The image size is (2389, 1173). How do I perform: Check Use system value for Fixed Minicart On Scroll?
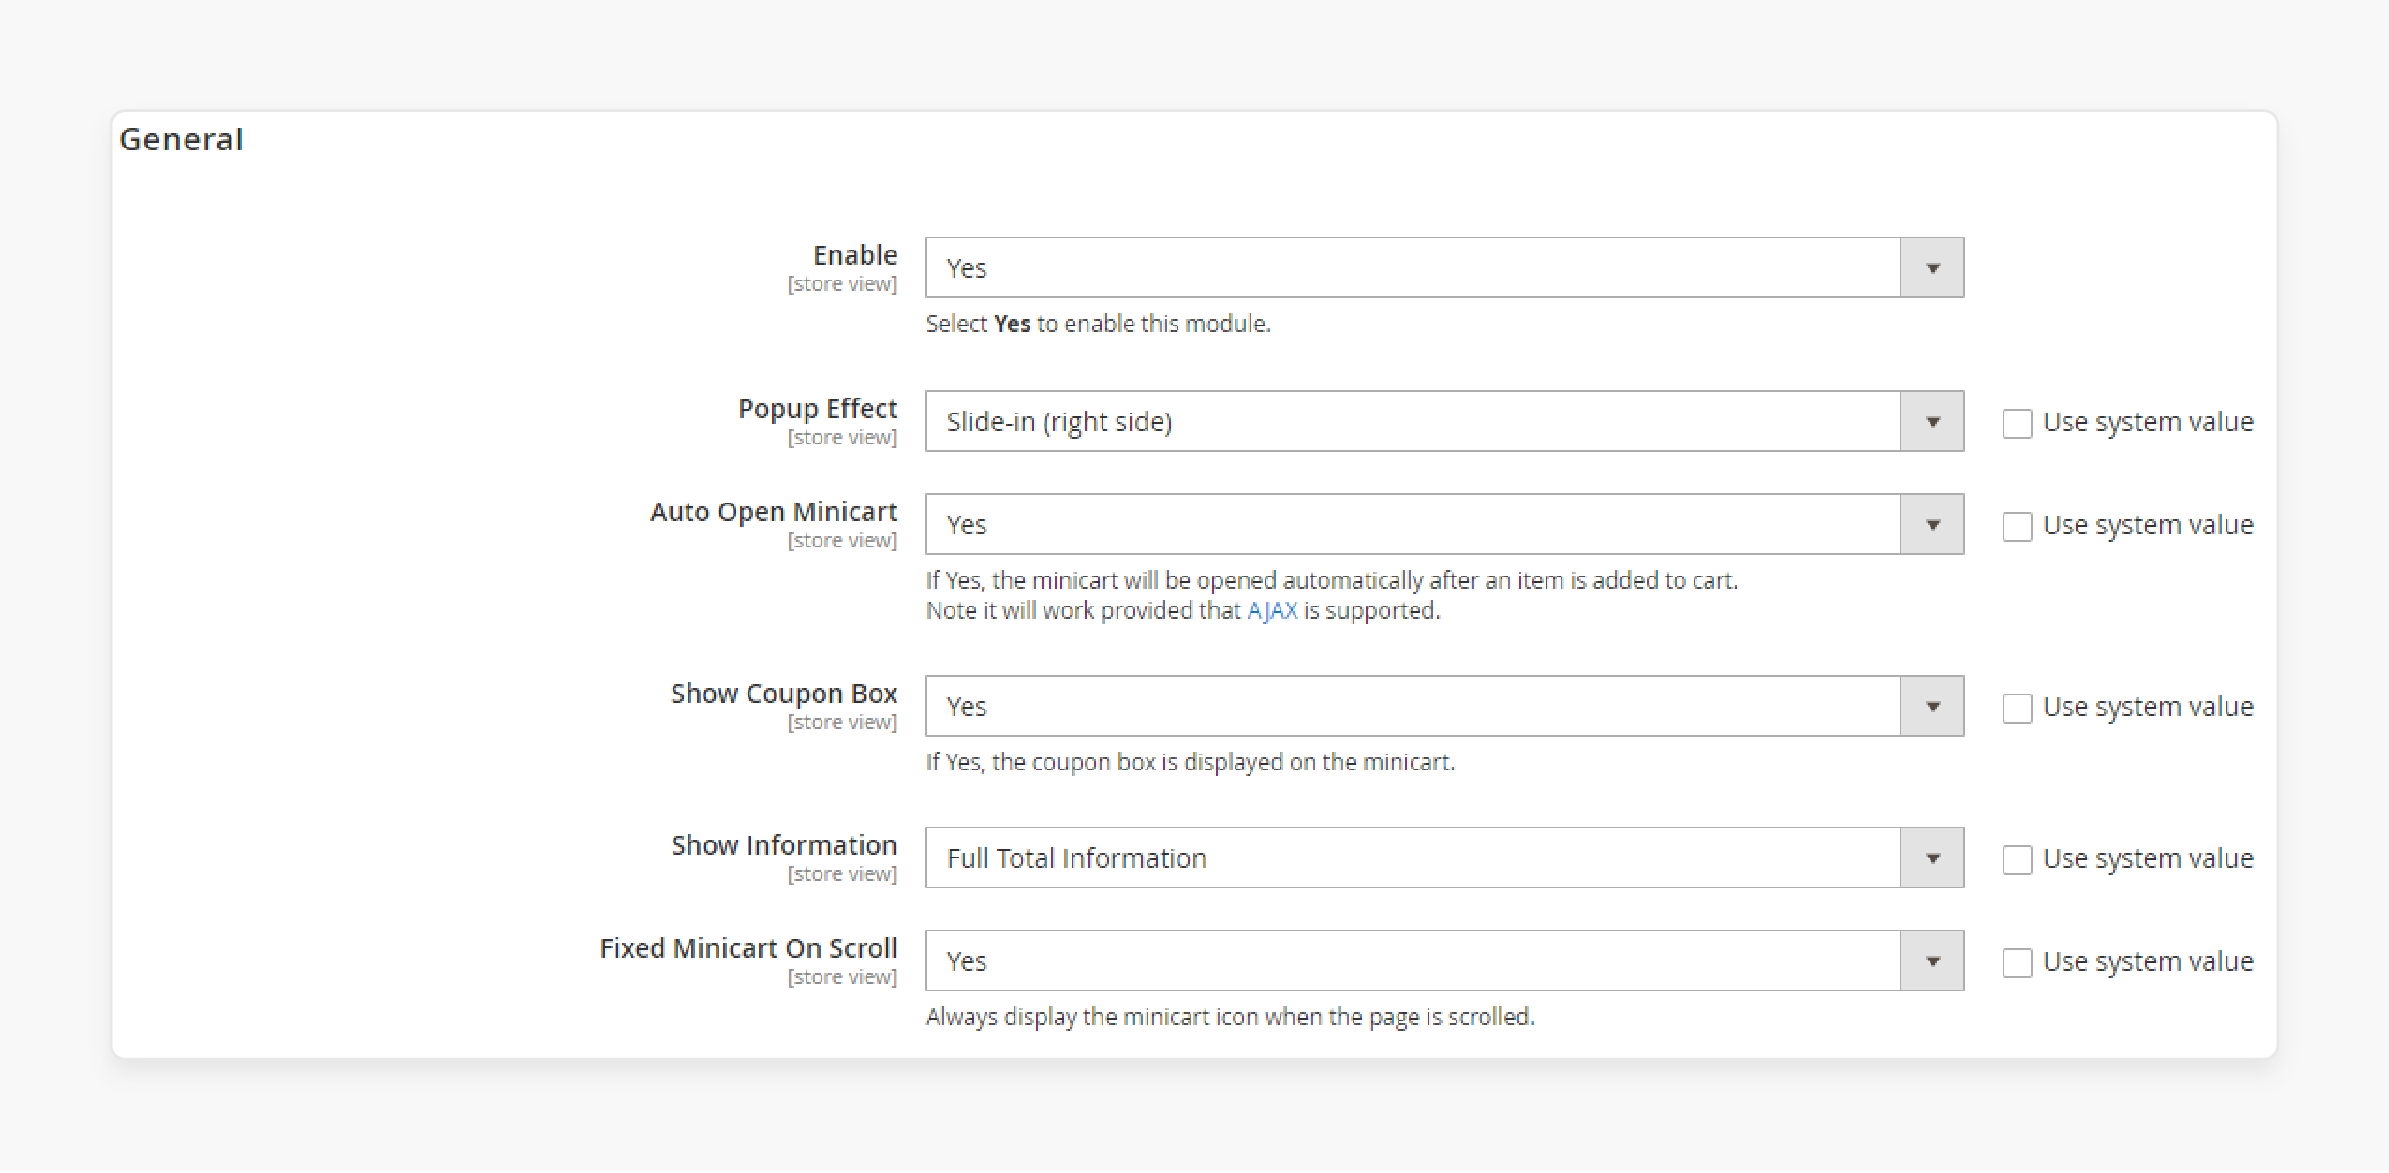(2017, 963)
